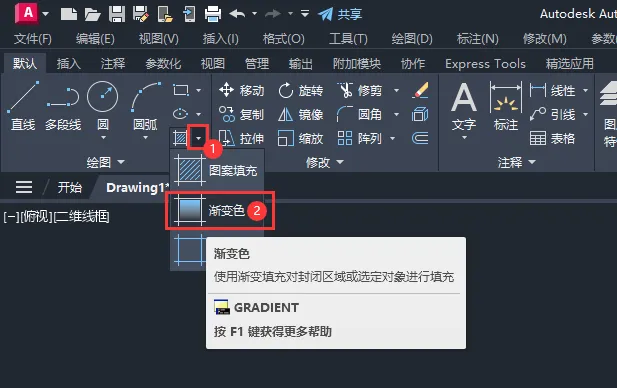Switch to the 管理 ribbon tab
The height and width of the screenshot is (388, 617).
[257, 63]
